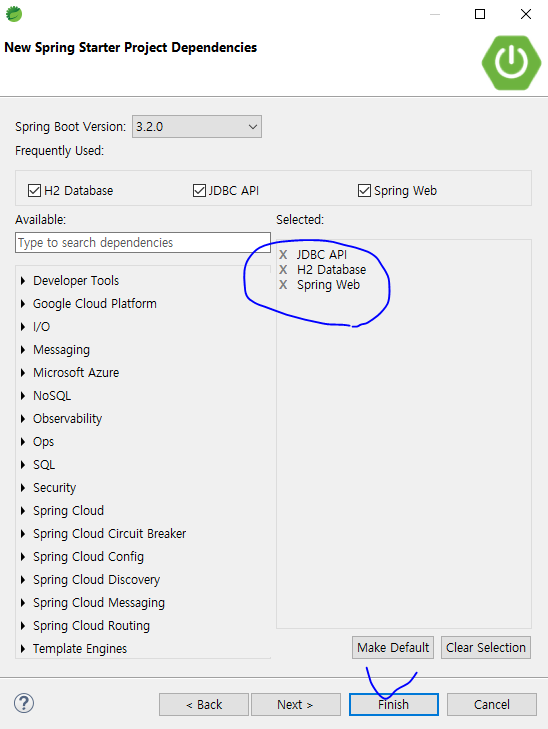The image size is (548, 729).
Task: Go Back to the previous page
Action: [204, 704]
